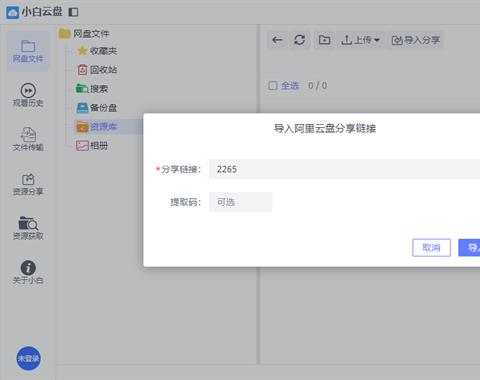The image size is (480, 380).
Task: Open the 资源分享 sharing section
Action: point(28,184)
